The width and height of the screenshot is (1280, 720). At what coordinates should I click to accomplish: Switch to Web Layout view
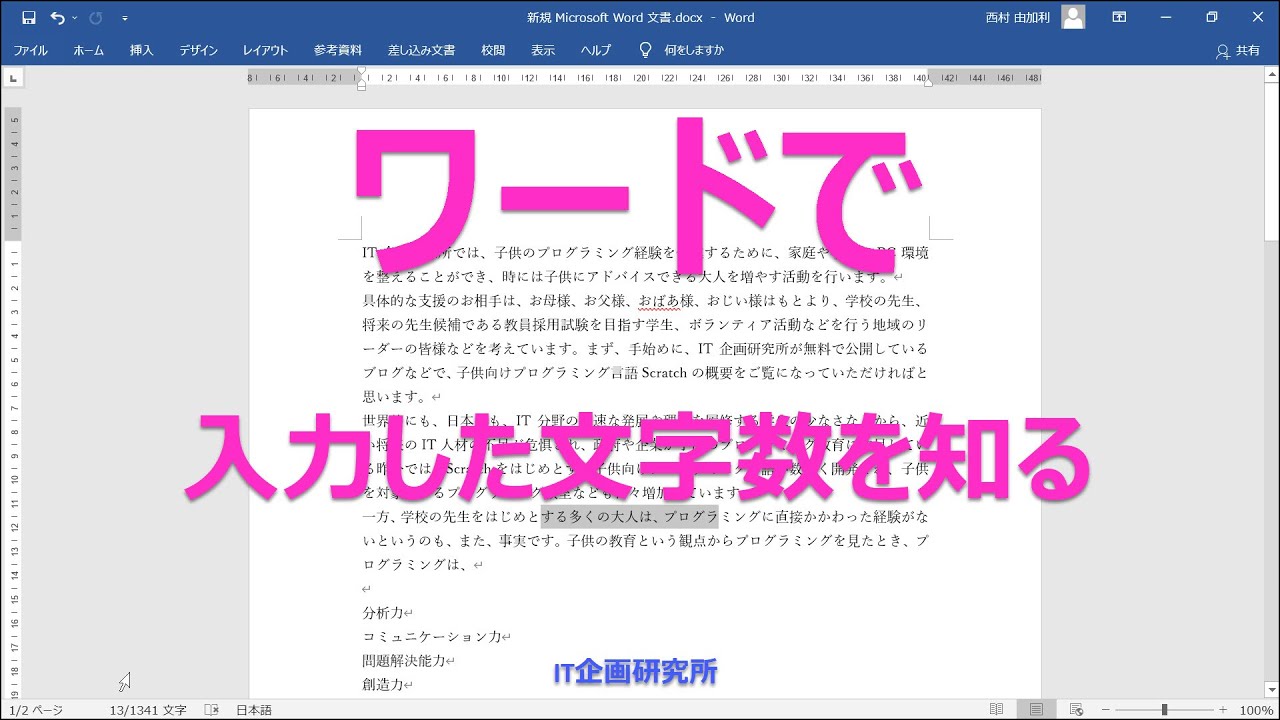point(1076,710)
